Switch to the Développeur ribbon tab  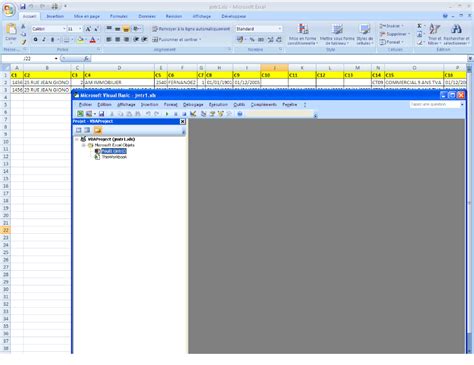pos(233,16)
